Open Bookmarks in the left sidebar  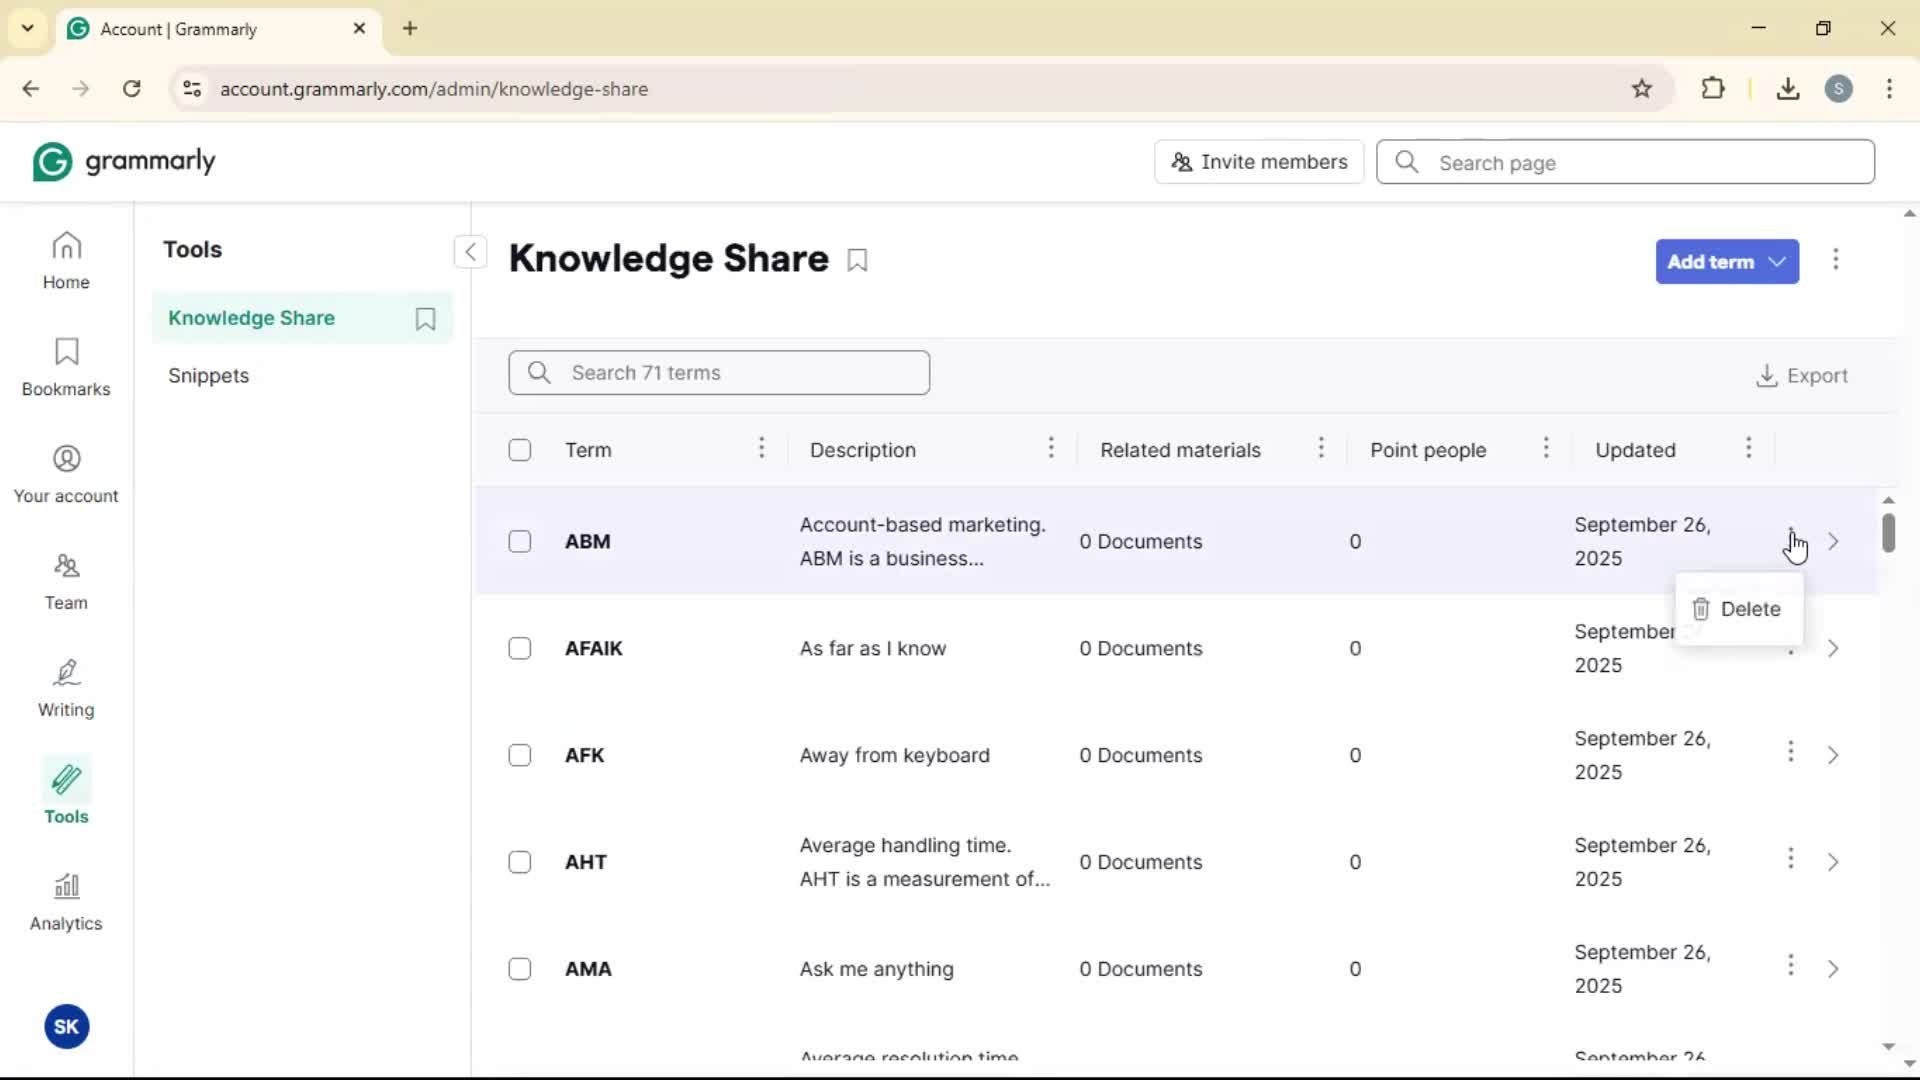[66, 367]
